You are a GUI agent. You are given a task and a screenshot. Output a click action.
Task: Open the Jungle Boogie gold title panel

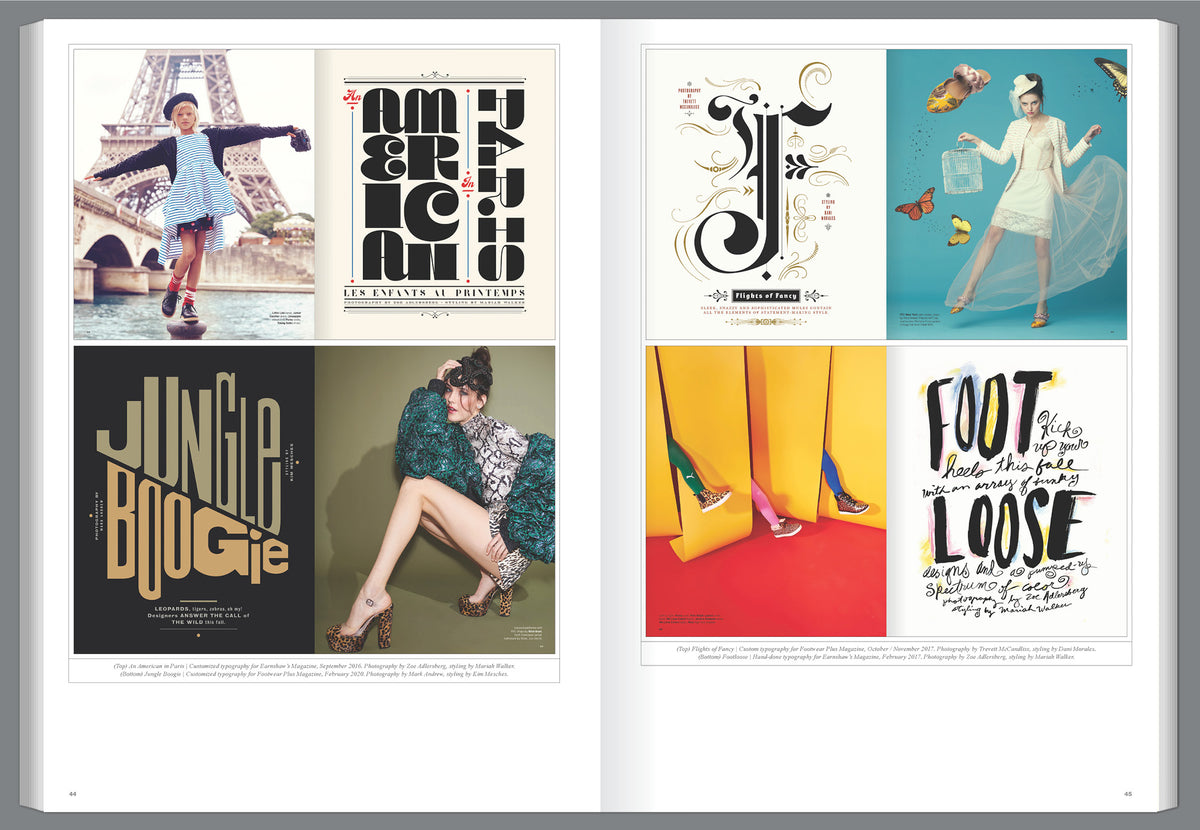click(194, 499)
